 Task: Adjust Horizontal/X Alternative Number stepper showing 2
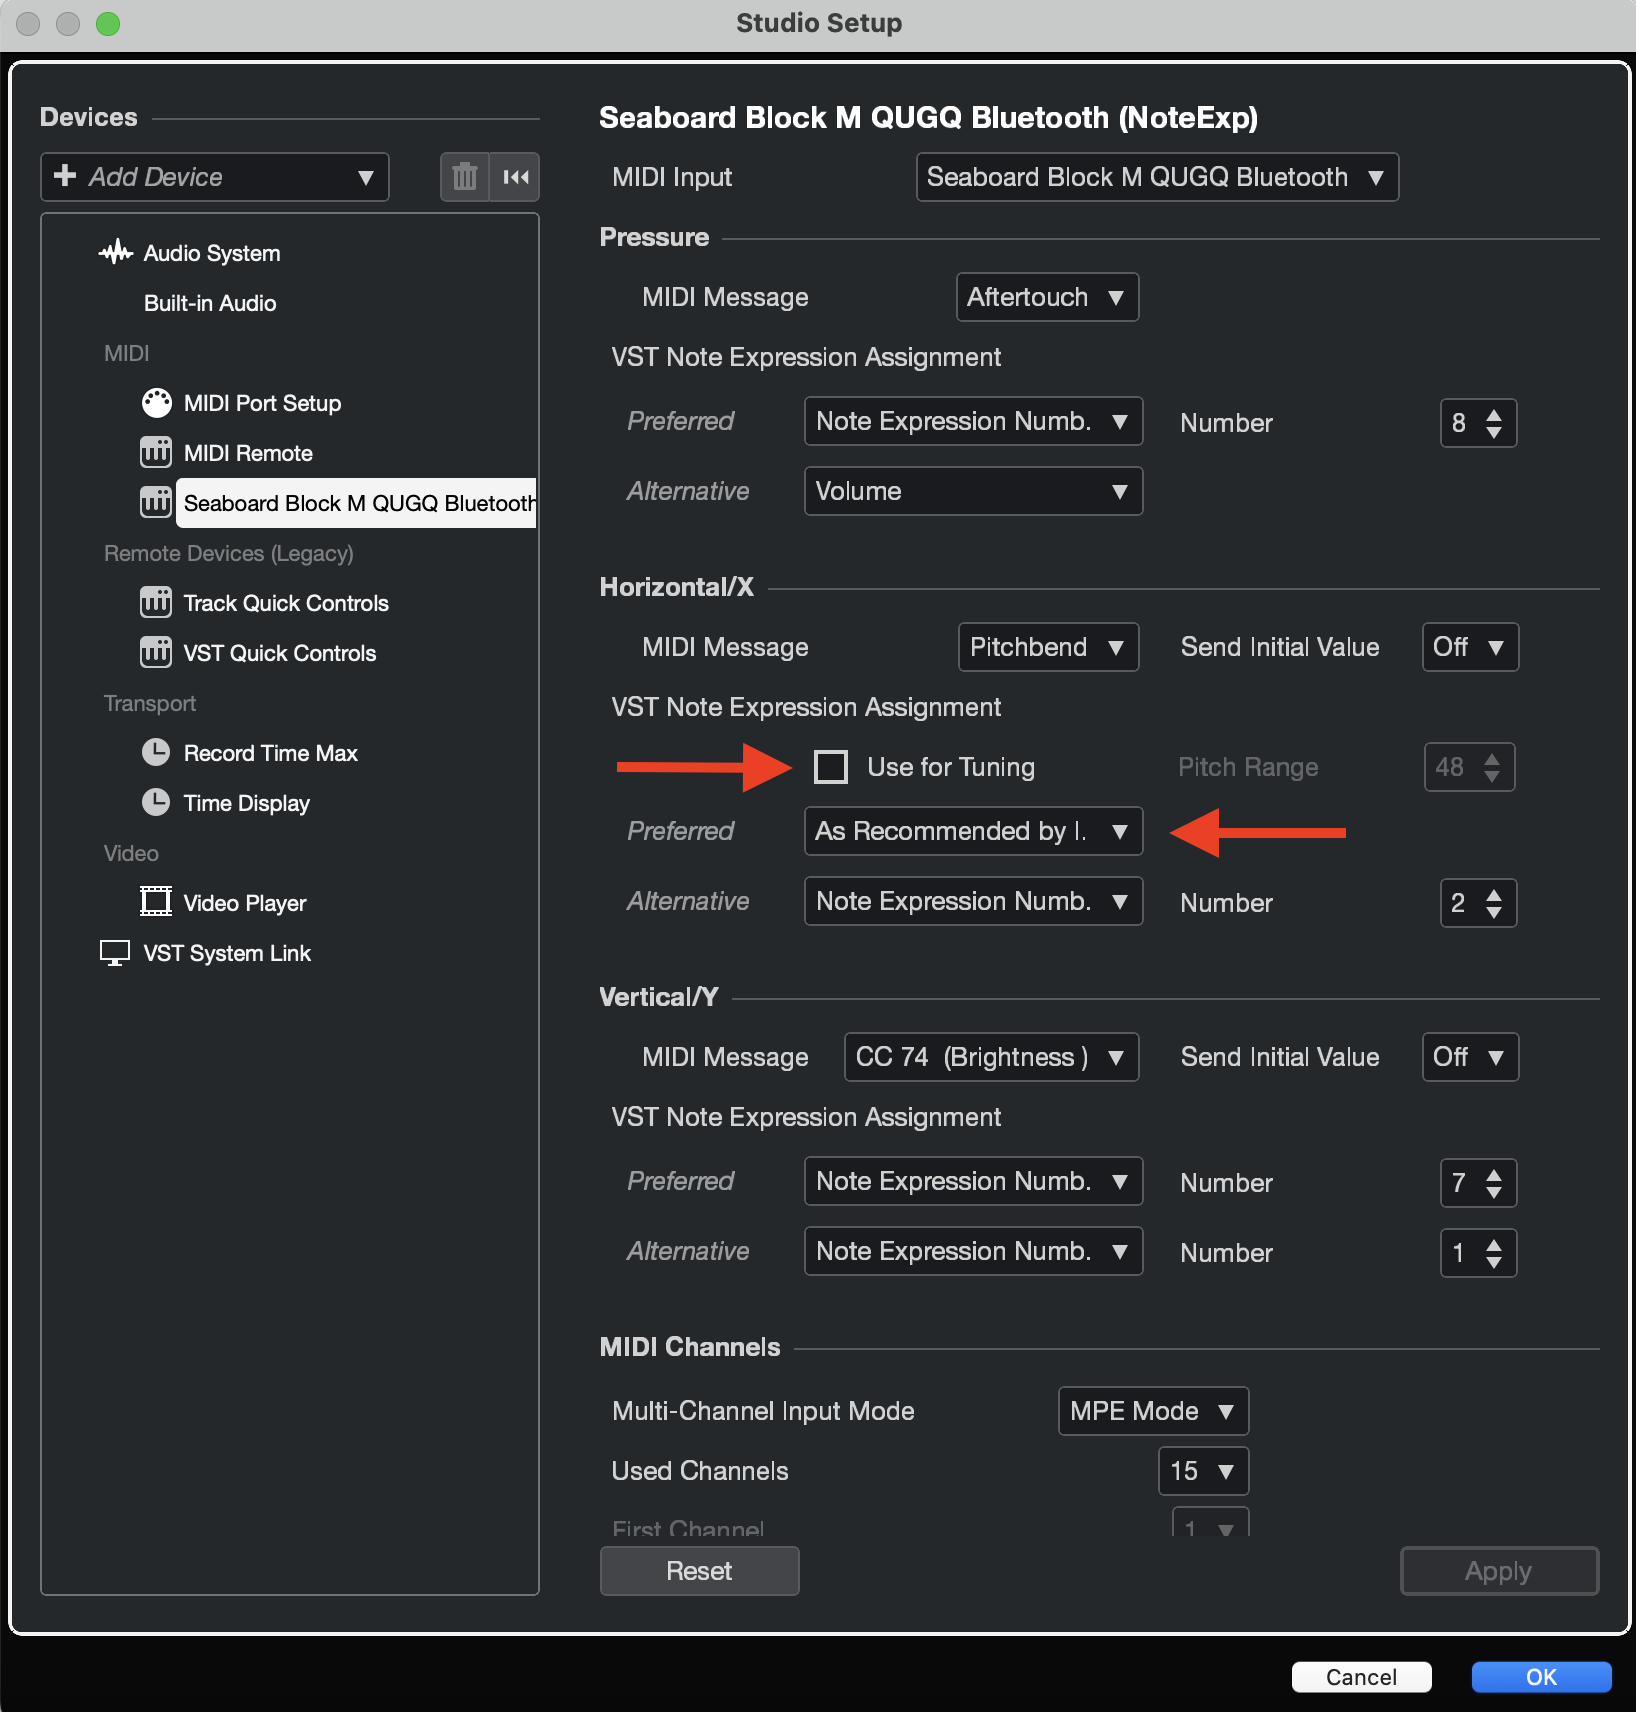[1478, 903]
